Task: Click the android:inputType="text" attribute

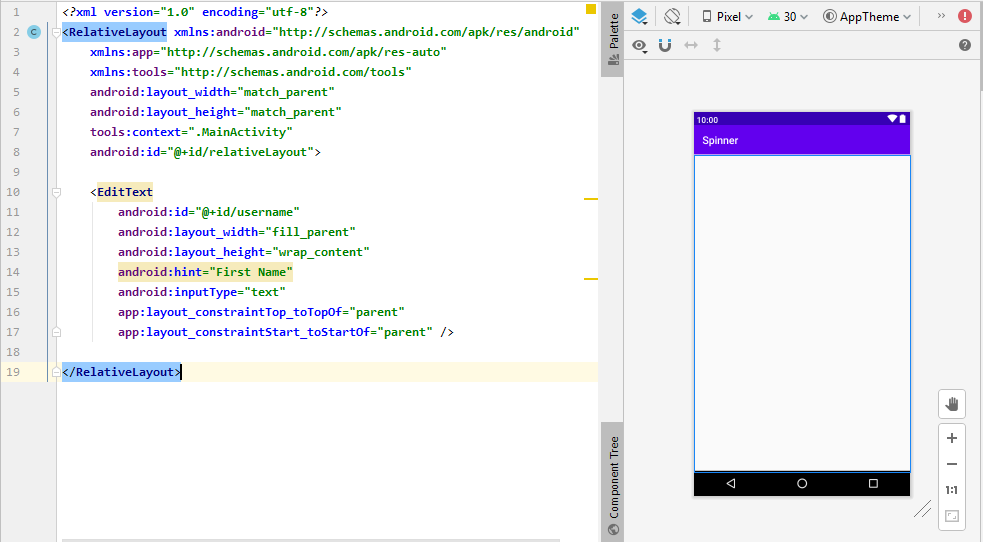Action: coord(202,292)
